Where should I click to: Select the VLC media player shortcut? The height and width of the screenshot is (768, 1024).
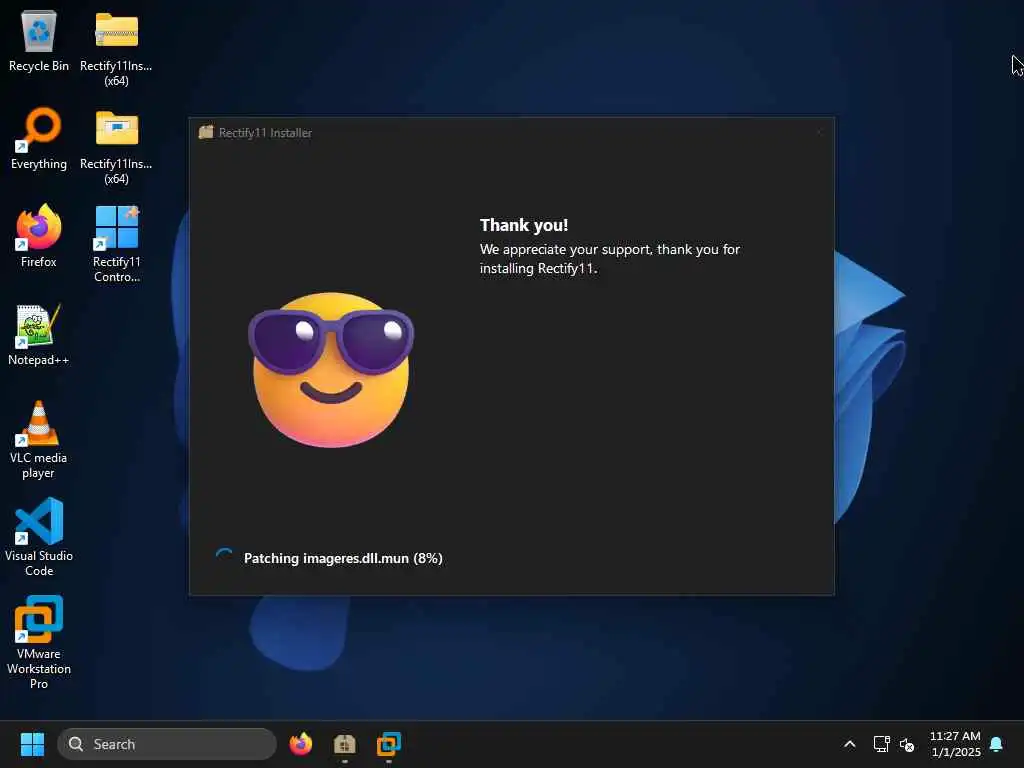coord(39,440)
